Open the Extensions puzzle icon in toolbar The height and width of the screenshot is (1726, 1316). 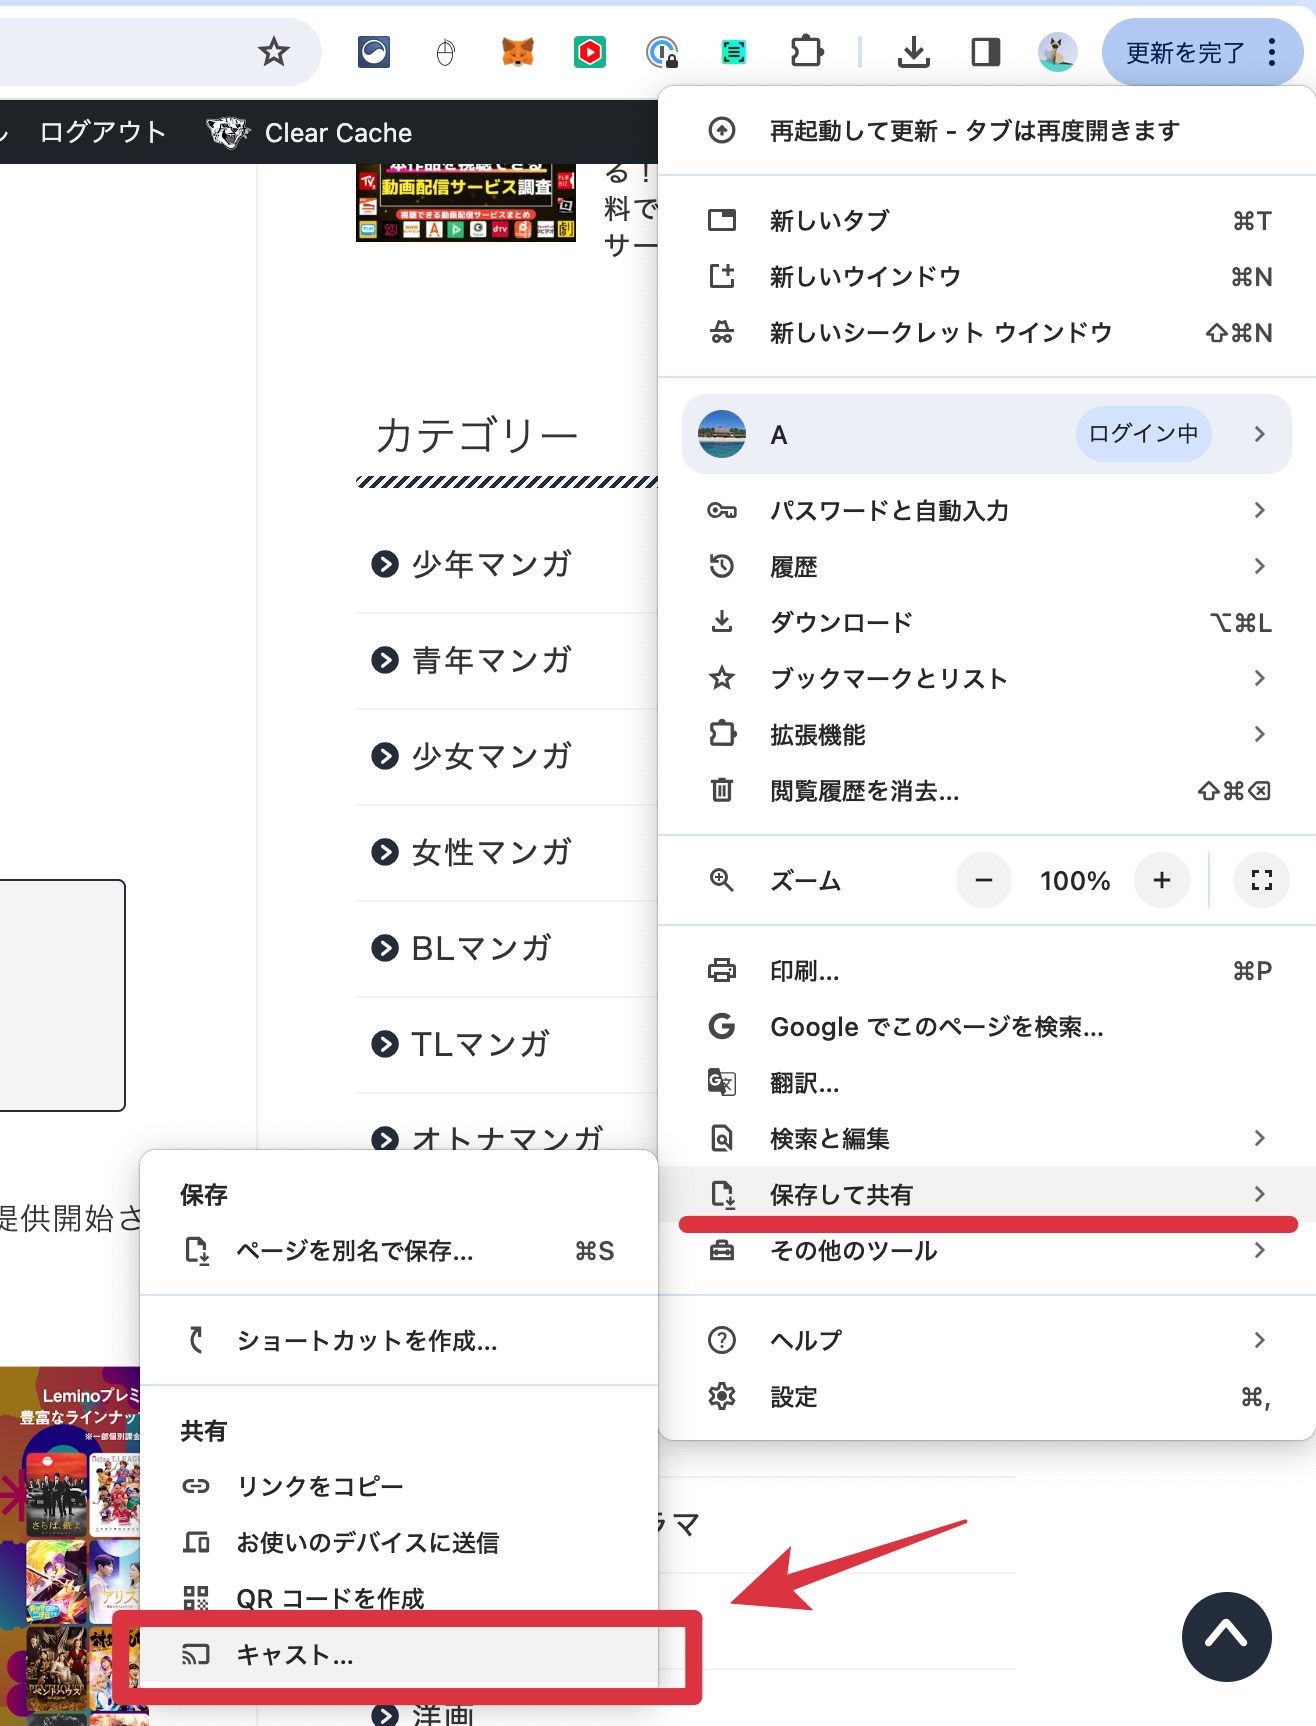click(806, 51)
